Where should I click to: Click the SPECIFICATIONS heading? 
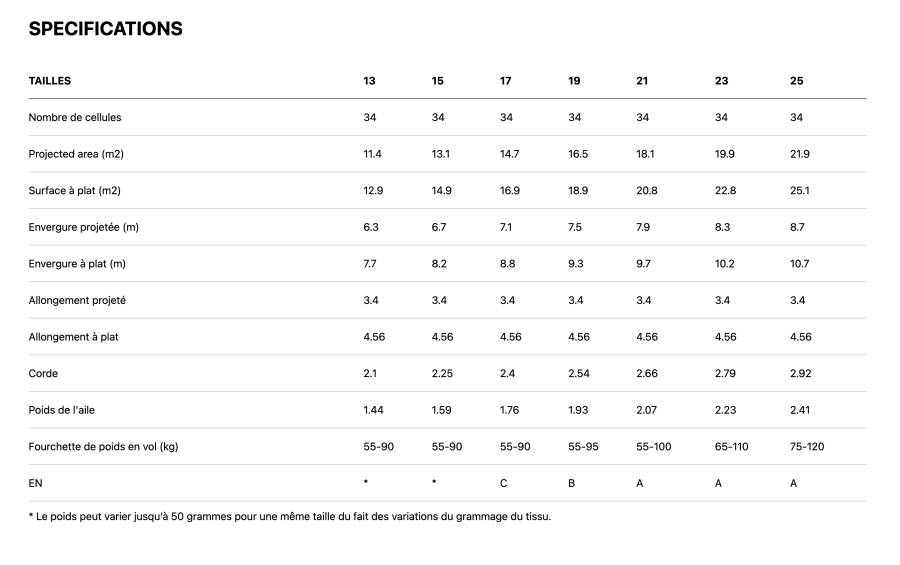click(106, 29)
